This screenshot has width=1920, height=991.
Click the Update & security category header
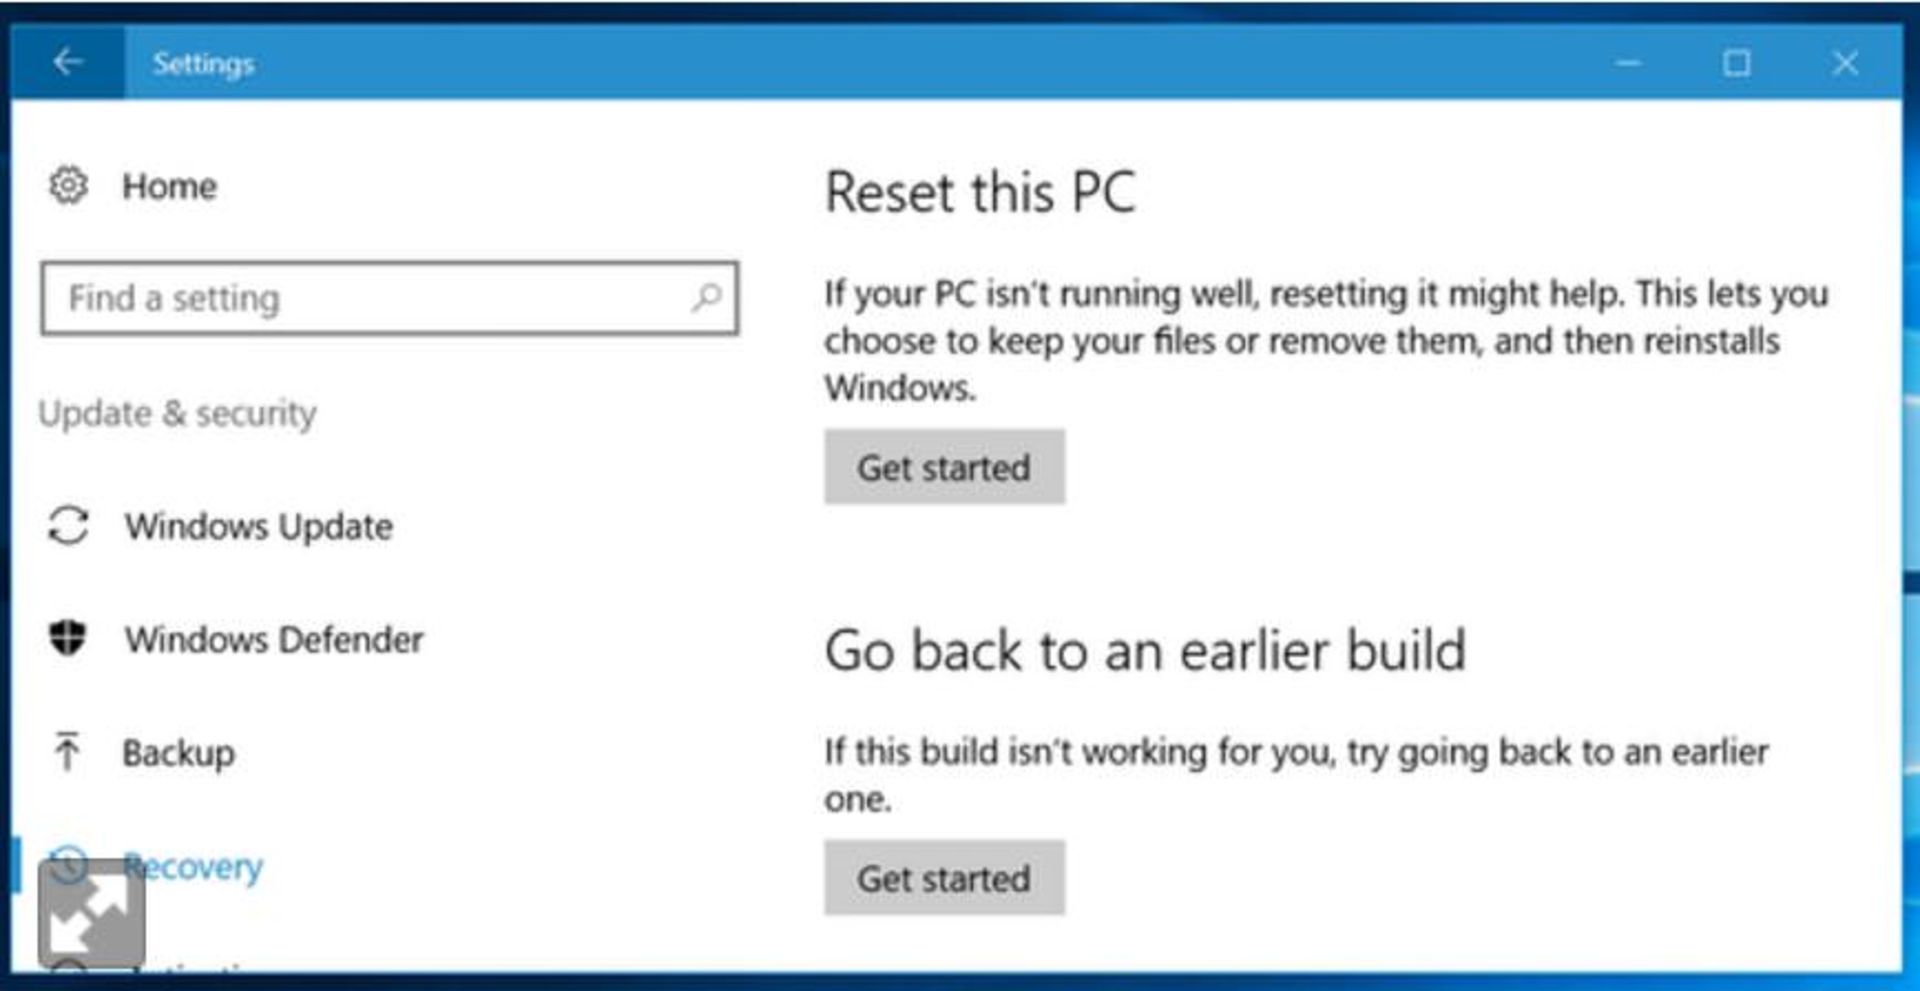177,413
